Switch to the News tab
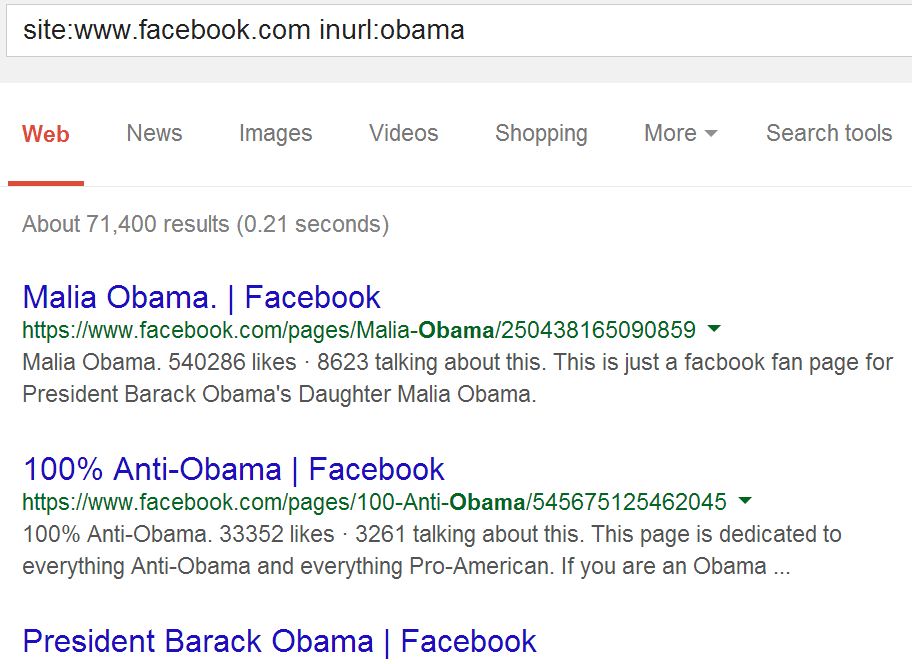The height and width of the screenshot is (664, 912). click(154, 133)
